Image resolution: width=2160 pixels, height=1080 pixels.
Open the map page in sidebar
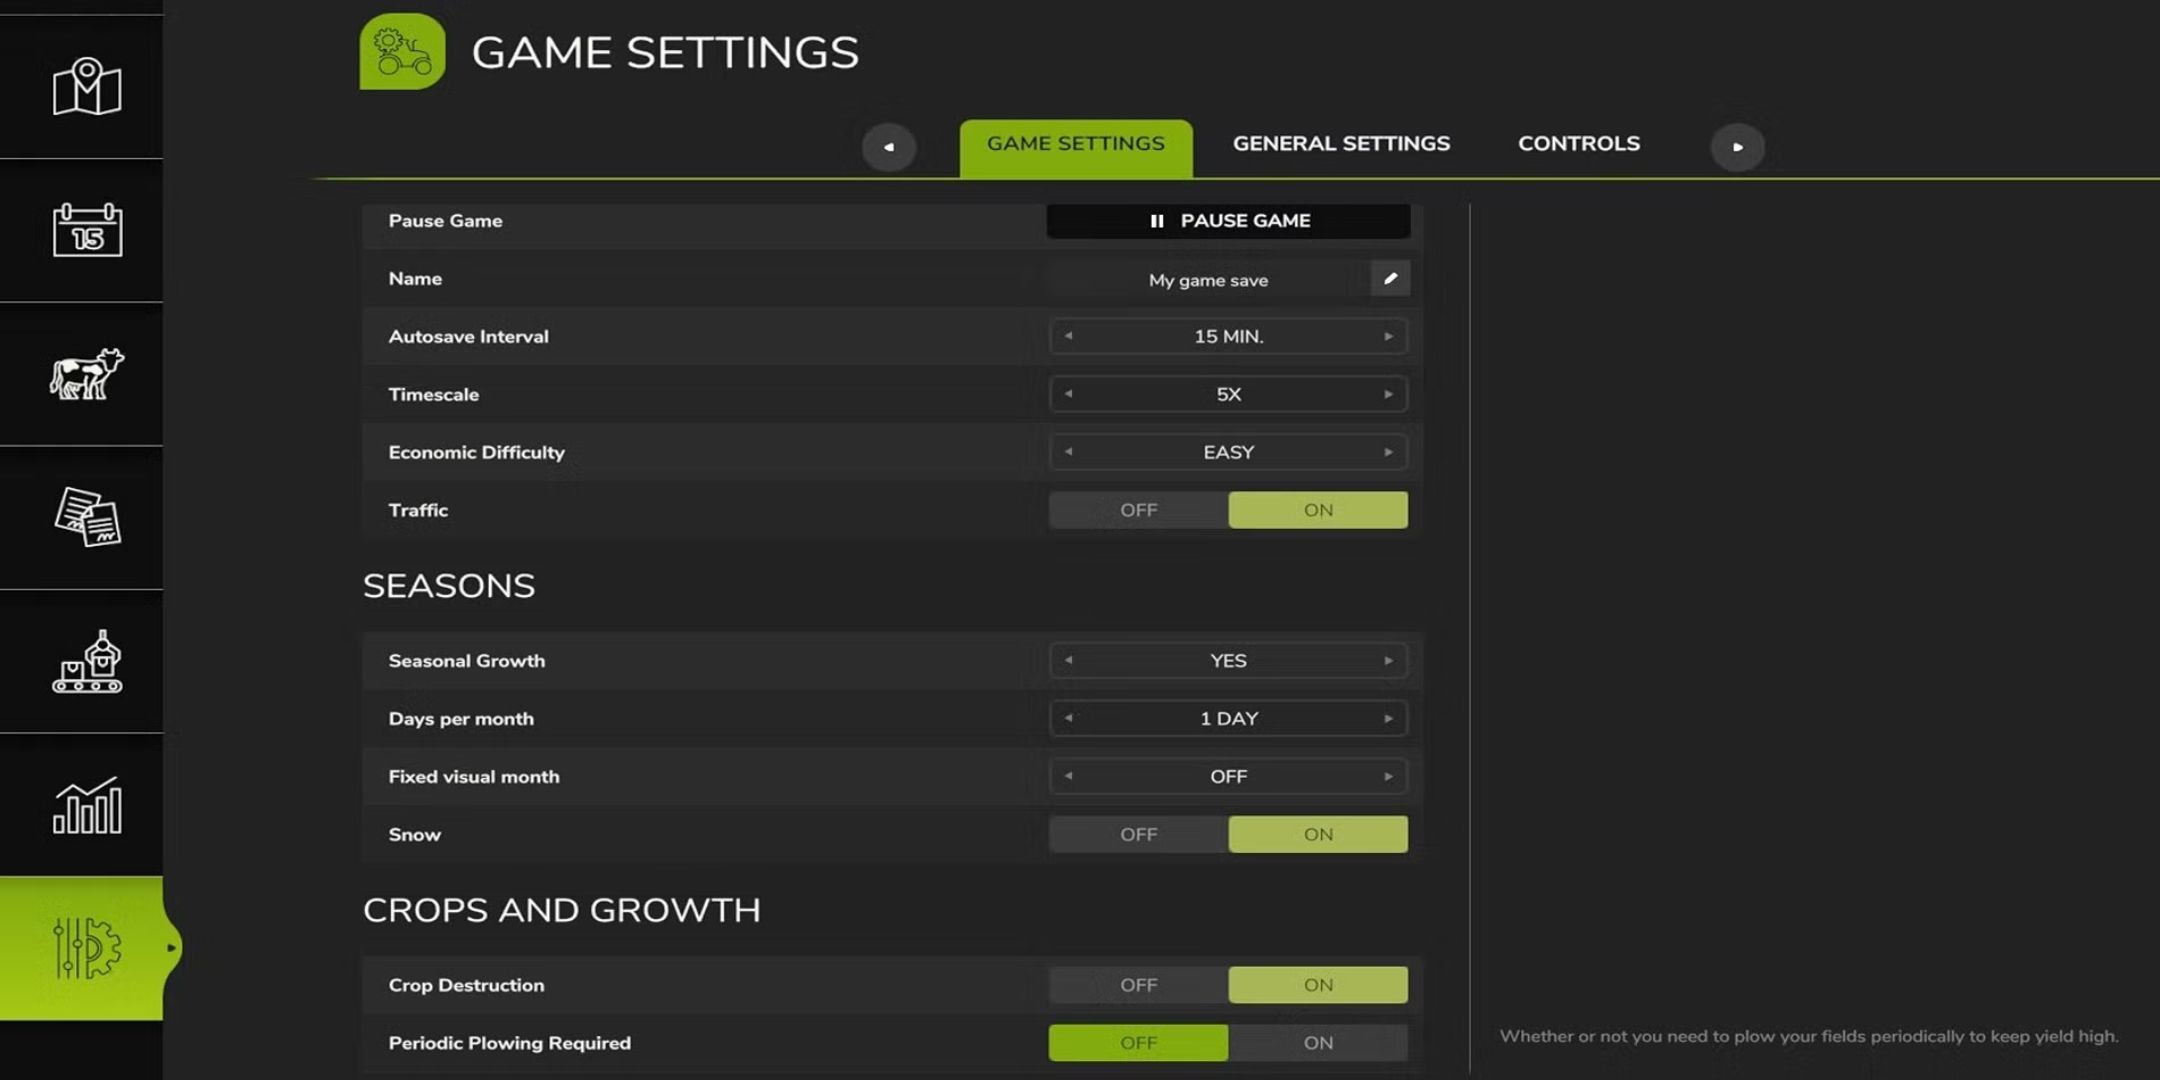coord(87,86)
